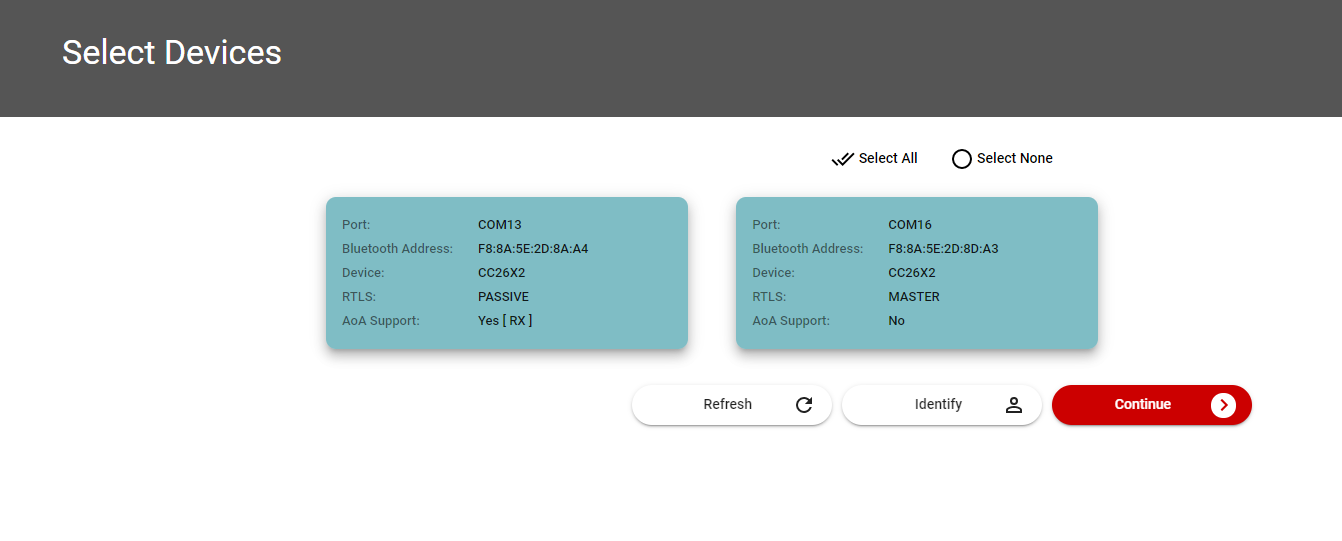Click CC26X2 device value in COM16 card
This screenshot has width=1342, height=541.
click(x=912, y=273)
